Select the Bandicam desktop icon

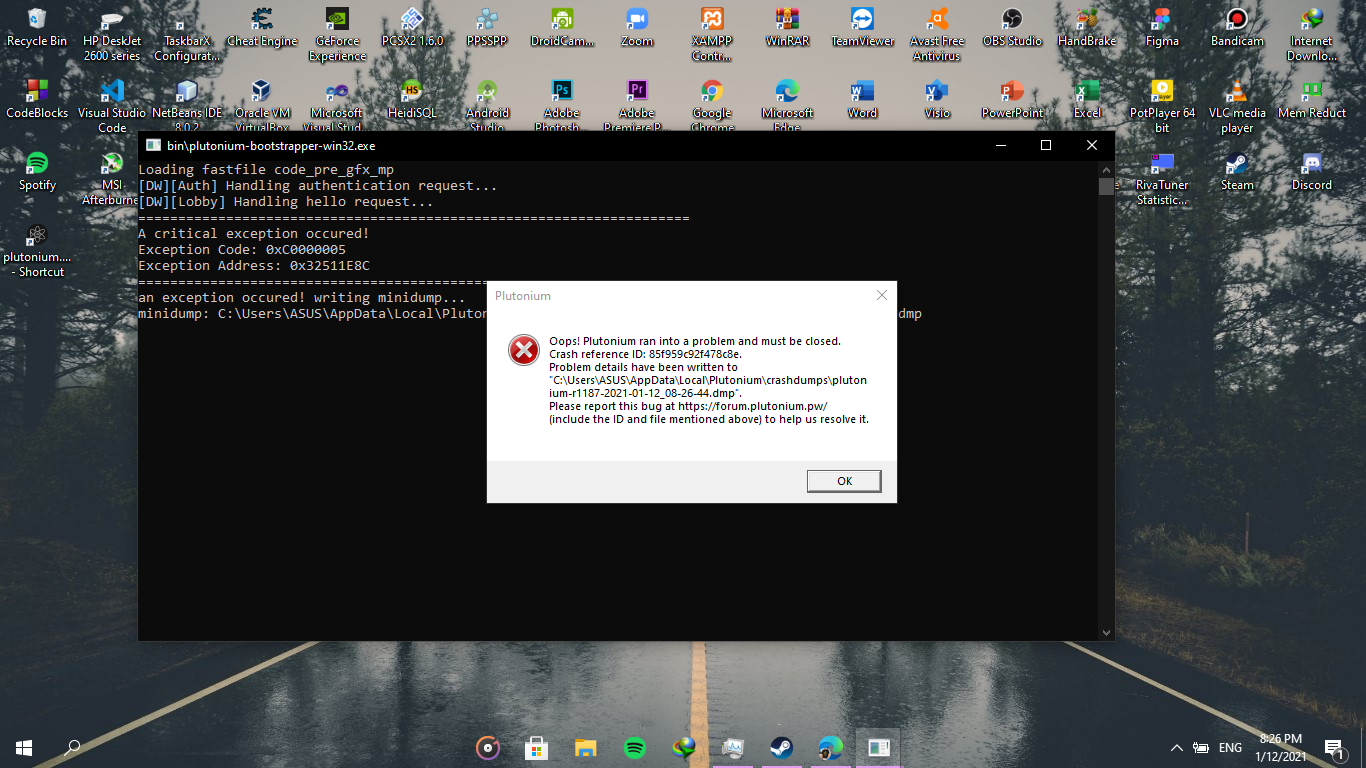(1237, 28)
